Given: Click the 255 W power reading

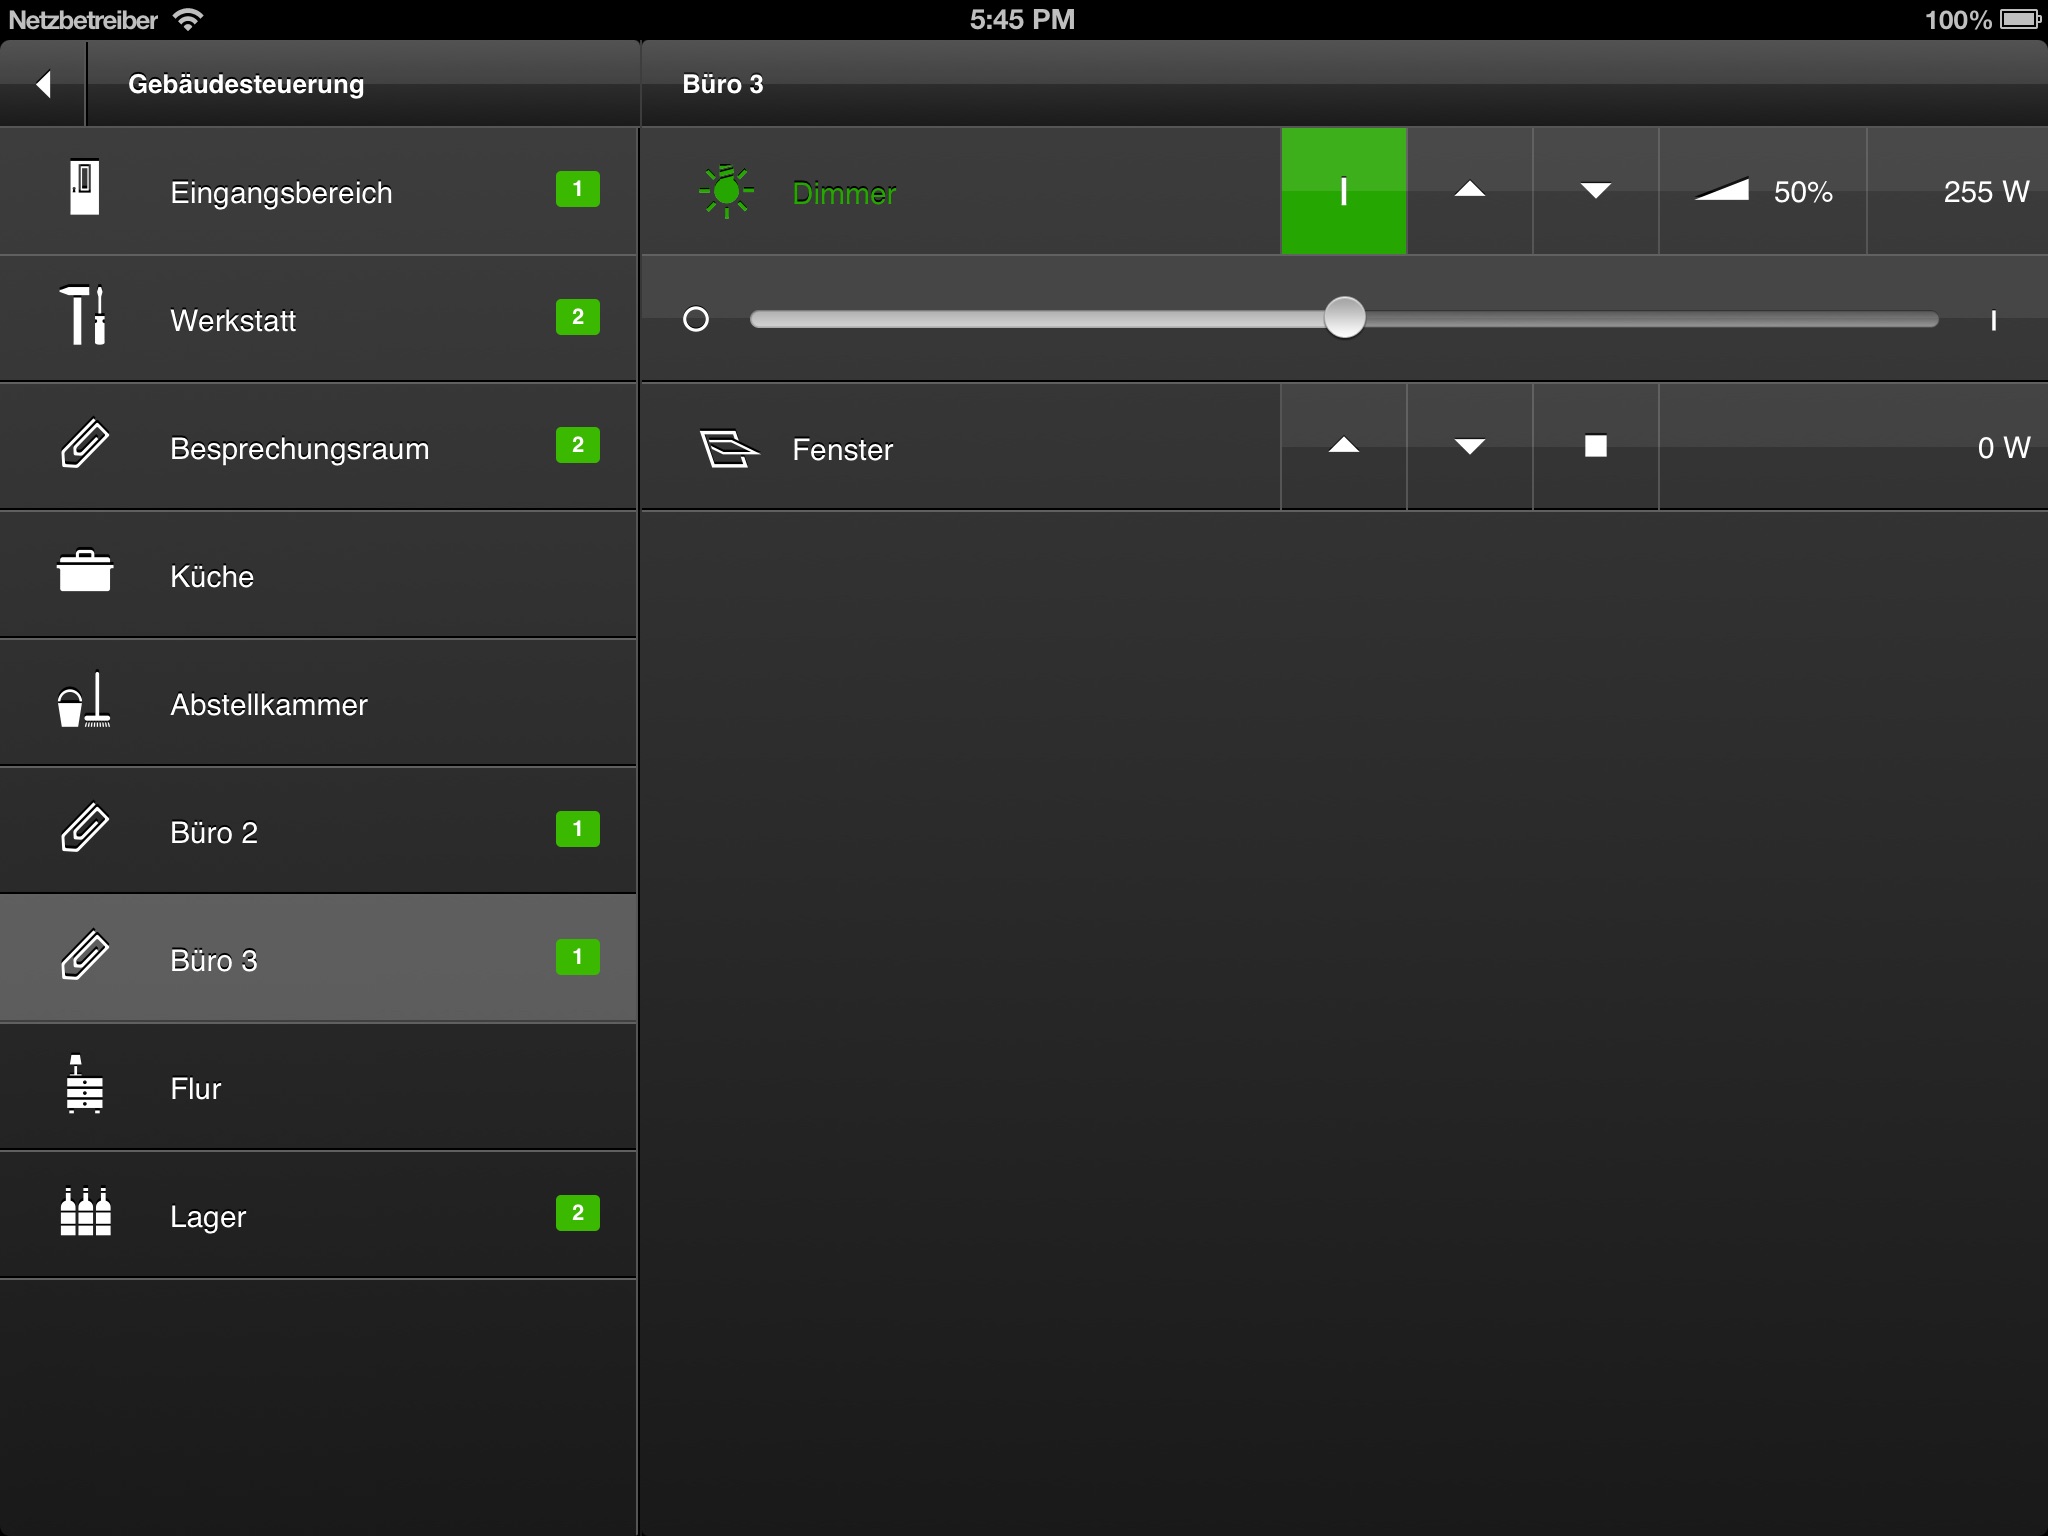Looking at the screenshot, I should click(x=1986, y=192).
